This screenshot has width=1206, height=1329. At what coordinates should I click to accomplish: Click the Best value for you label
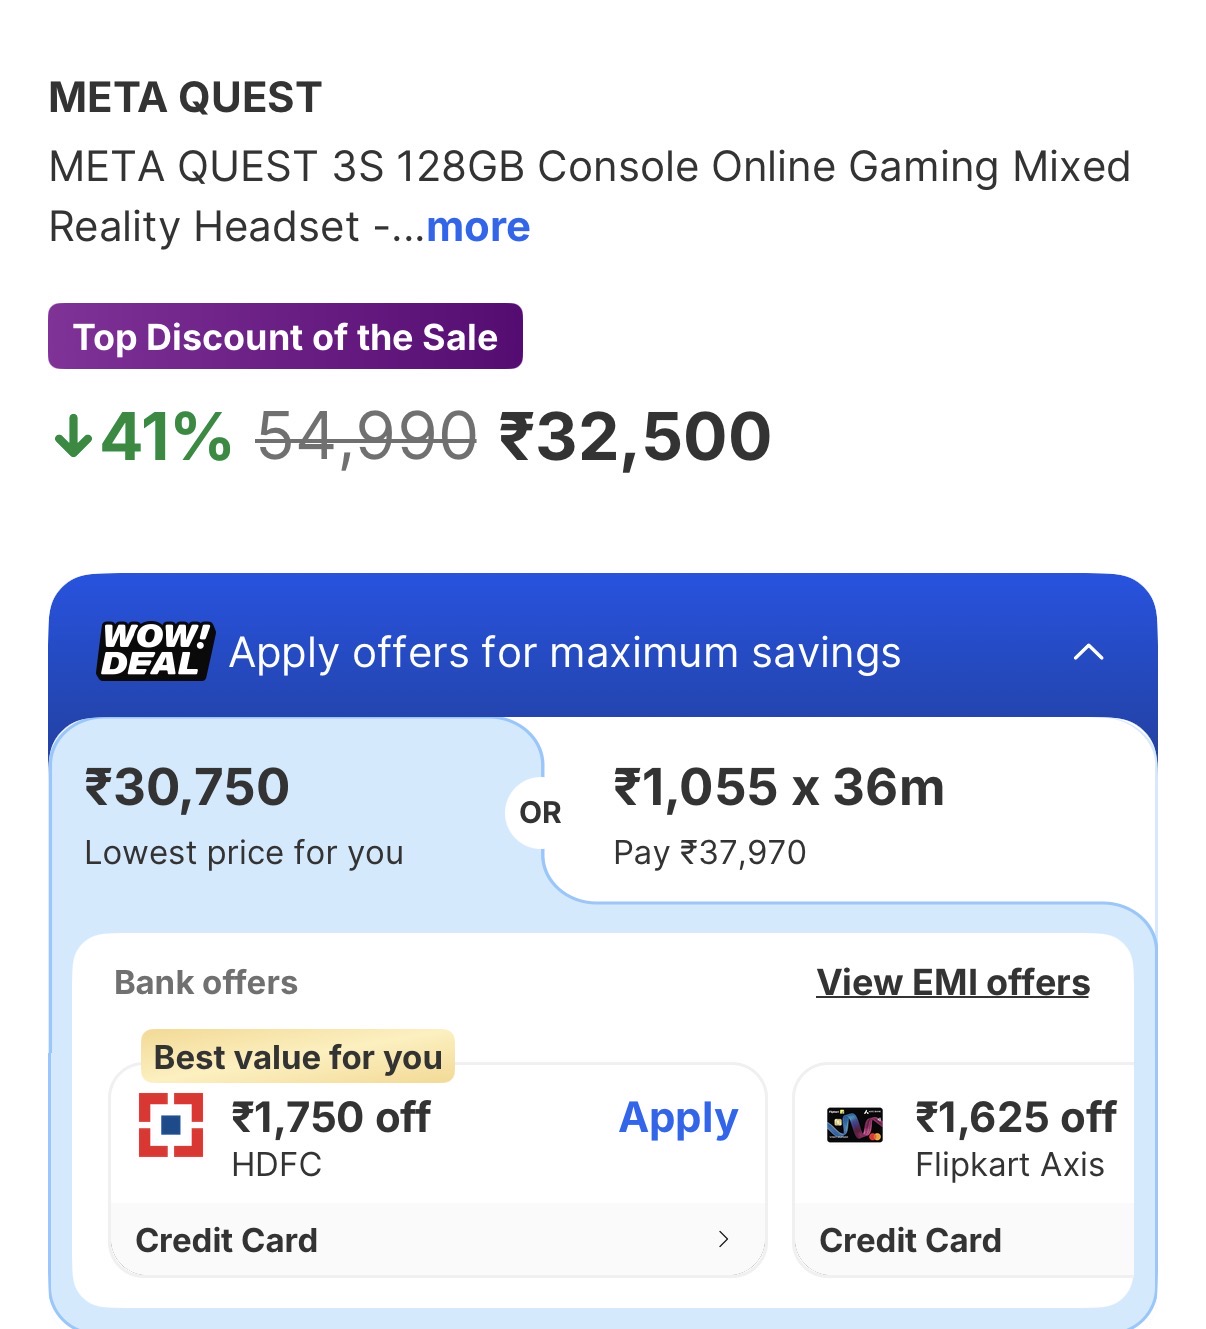pyautogui.click(x=298, y=1057)
